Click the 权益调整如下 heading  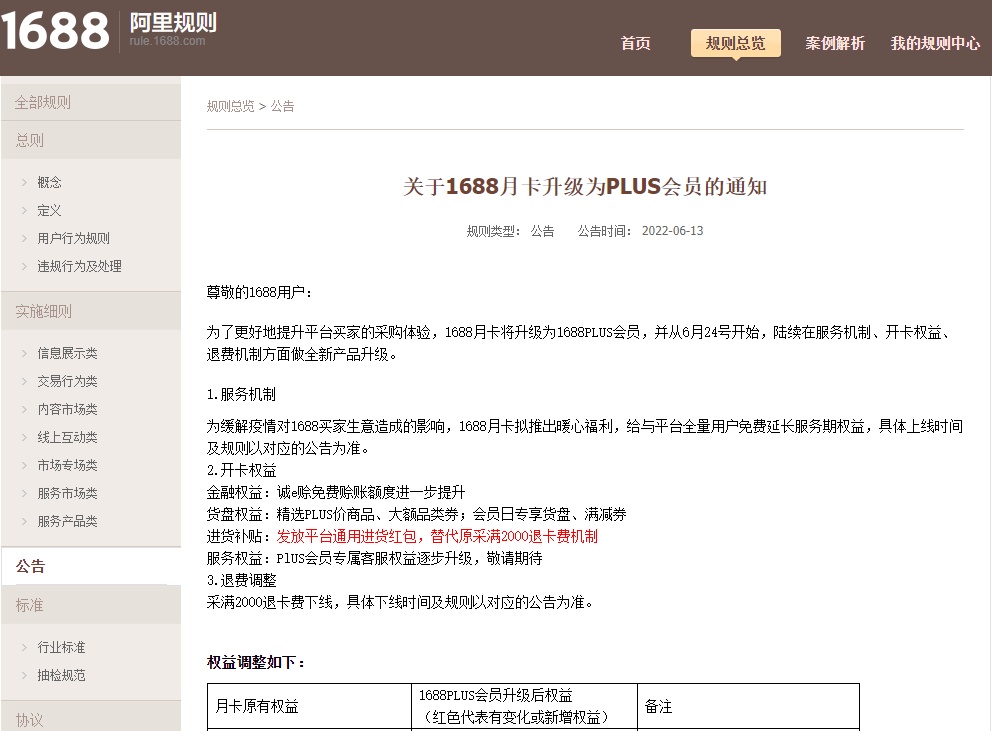[256, 662]
